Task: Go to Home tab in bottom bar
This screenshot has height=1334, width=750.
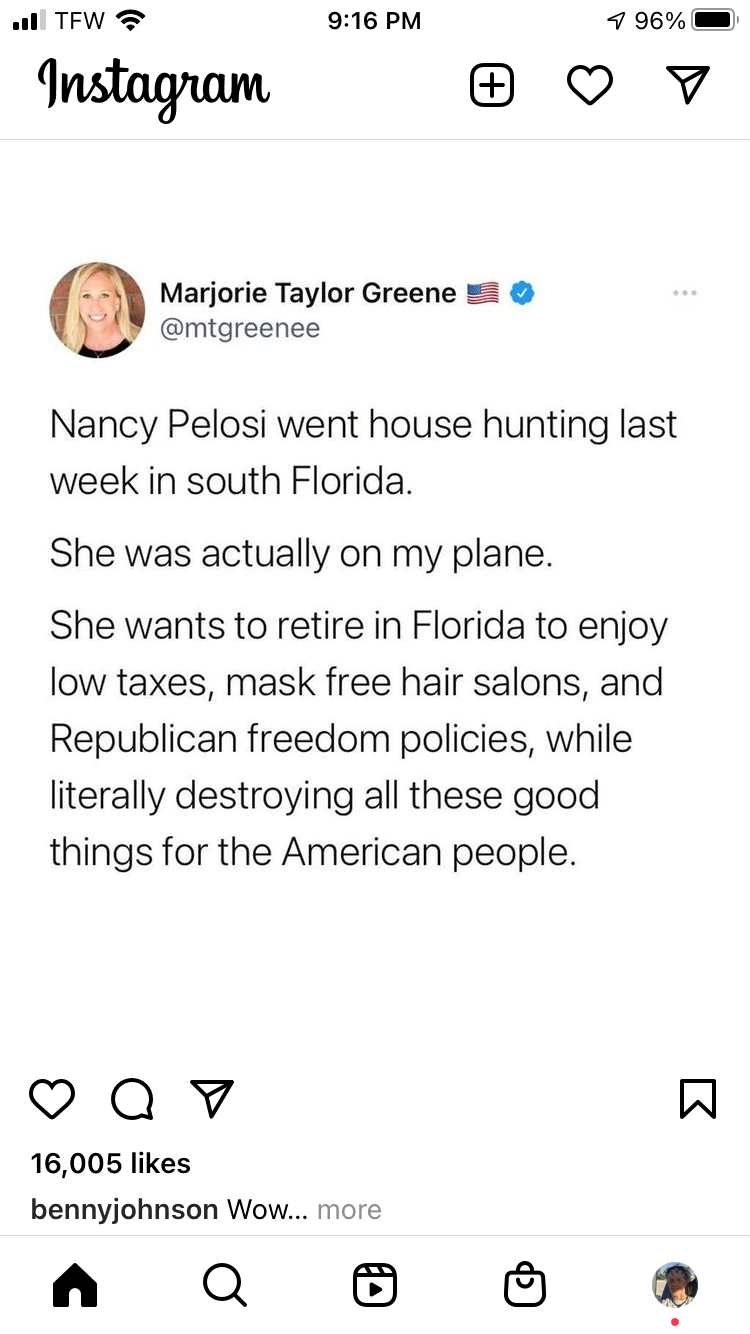Action: click(75, 1284)
